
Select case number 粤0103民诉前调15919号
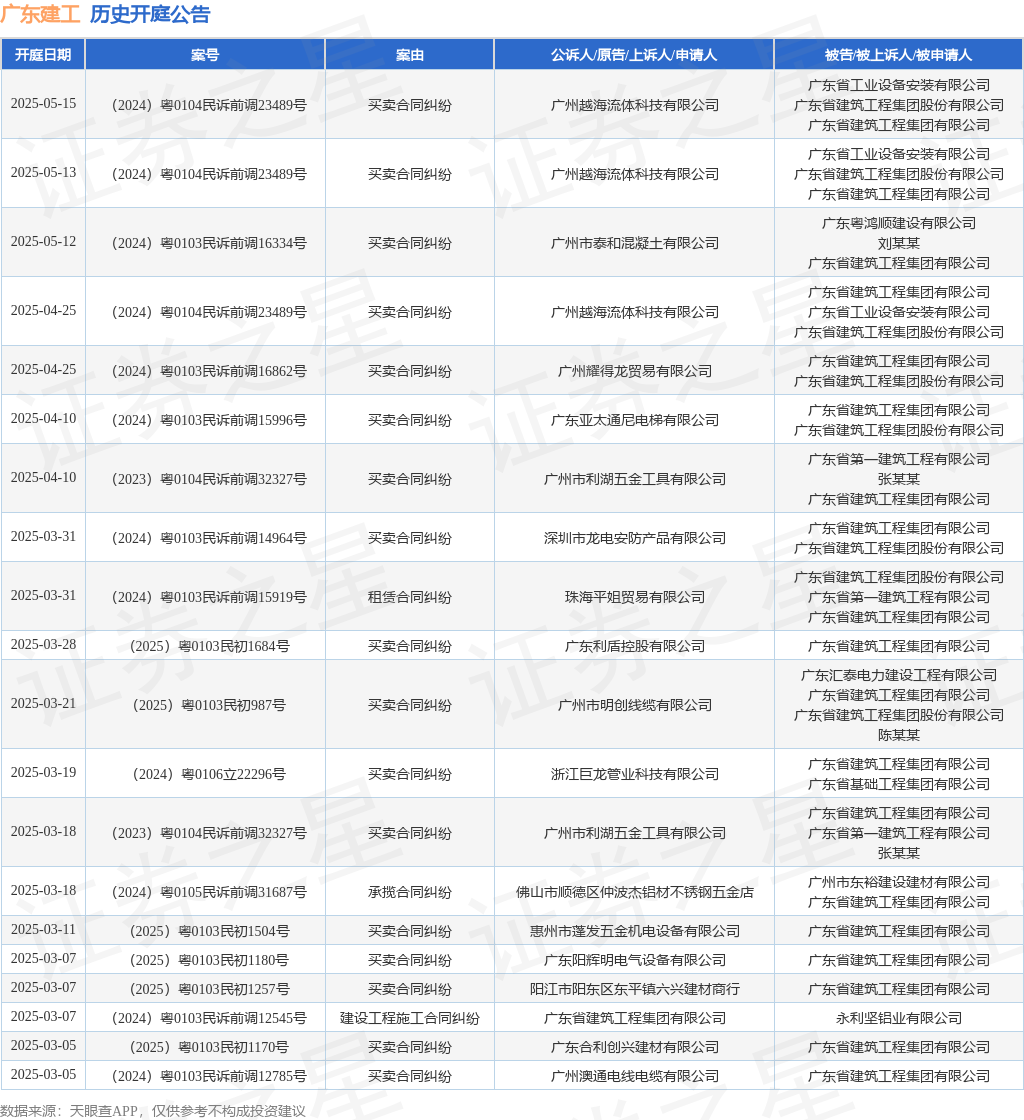pyautogui.click(x=209, y=597)
